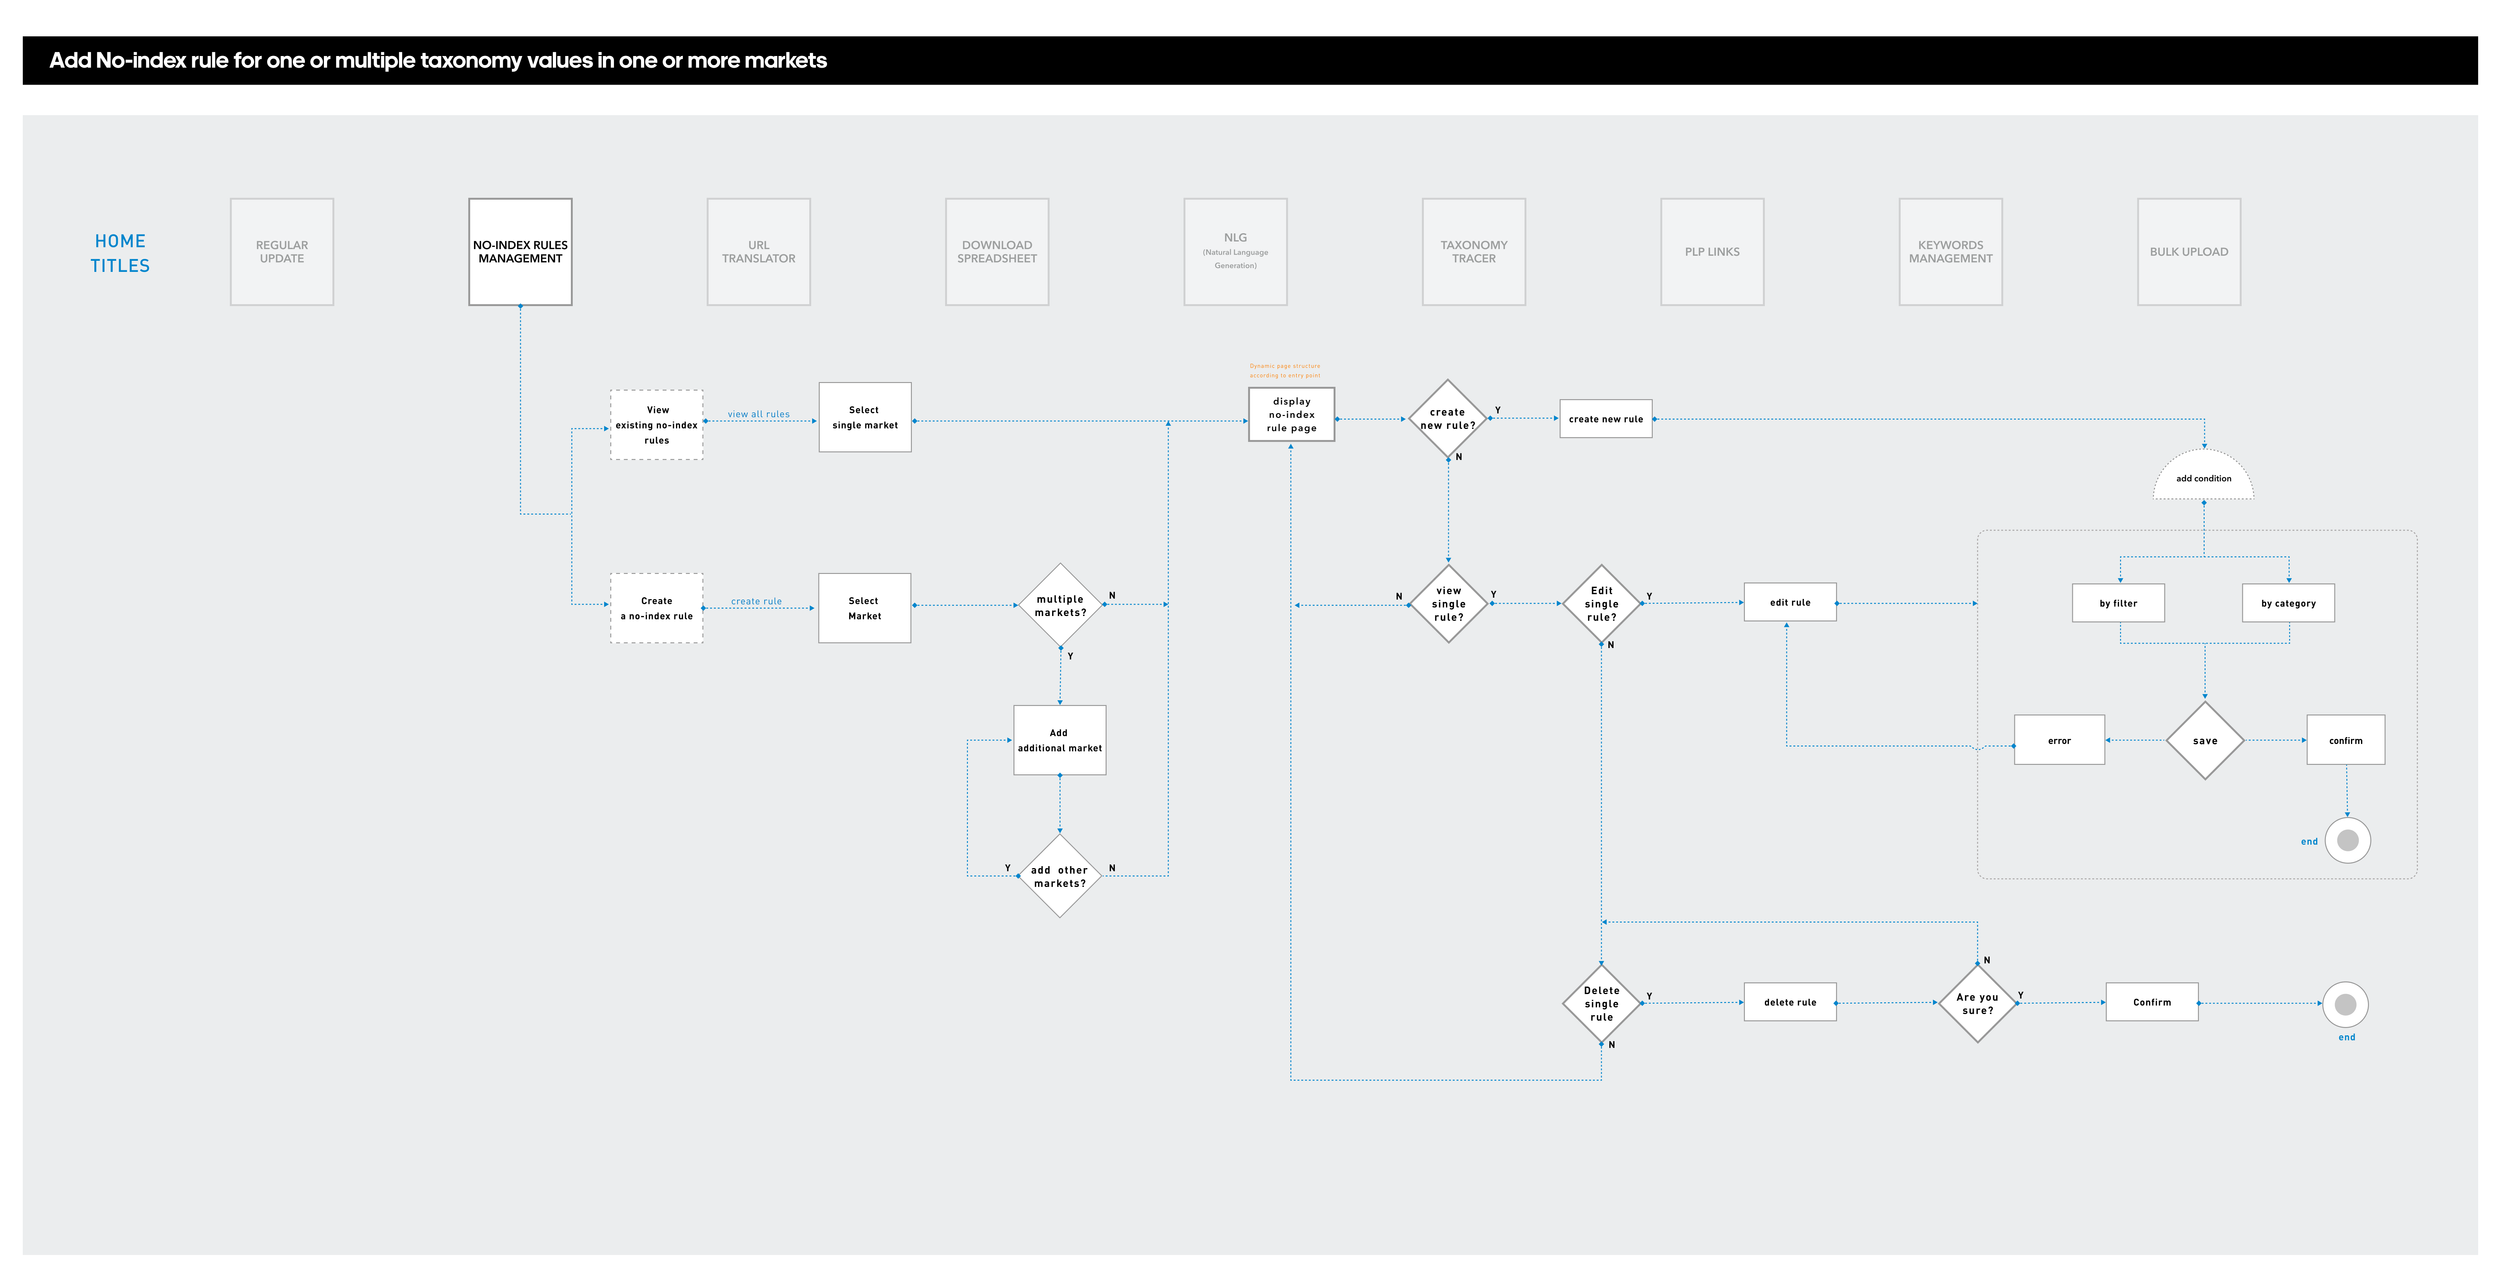Click the HOME TITLES label
This screenshot has height=1278, width=2500.
click(x=120, y=253)
